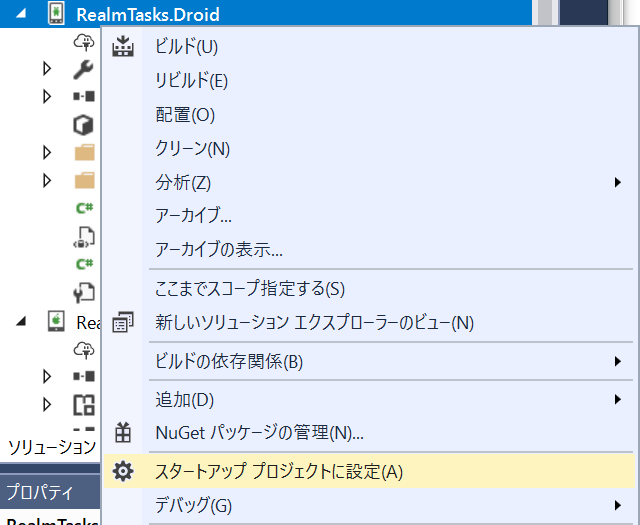Open the 分析(Z) submenu
Image resolution: width=640 pixels, height=525 pixels.
(x=369, y=182)
